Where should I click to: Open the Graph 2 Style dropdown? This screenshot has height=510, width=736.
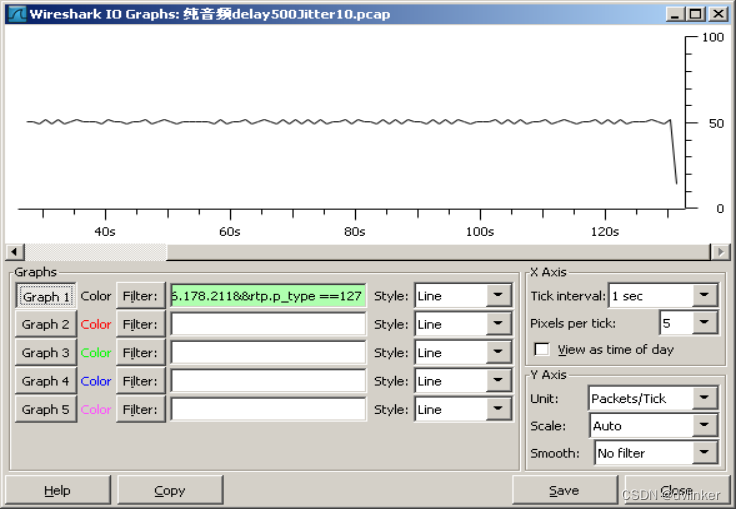463,324
